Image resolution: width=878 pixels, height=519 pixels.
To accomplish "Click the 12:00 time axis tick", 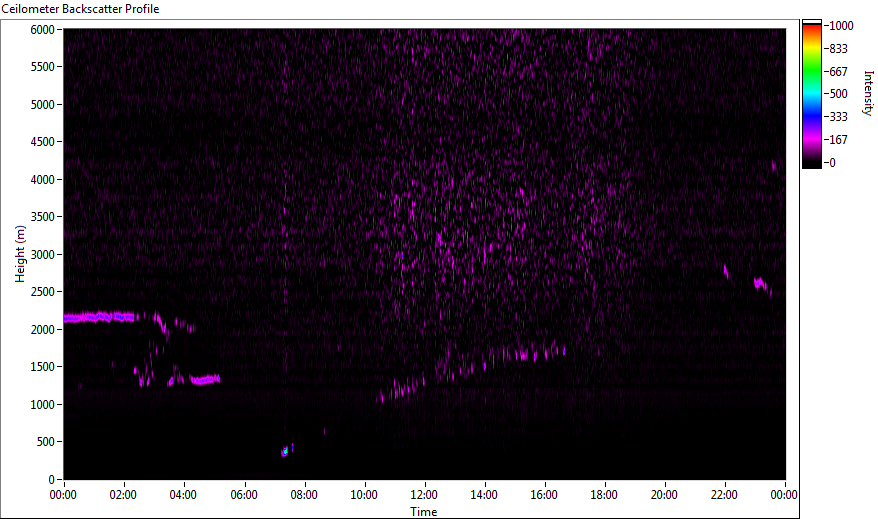I will 424,495.
